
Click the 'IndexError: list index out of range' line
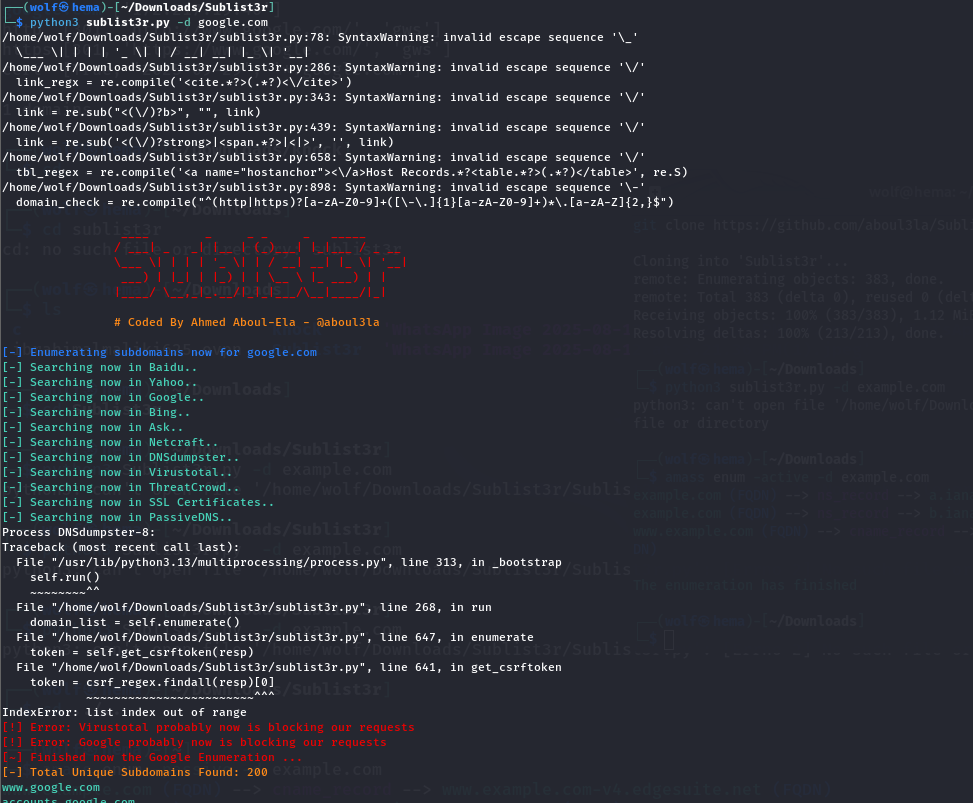[124, 712]
